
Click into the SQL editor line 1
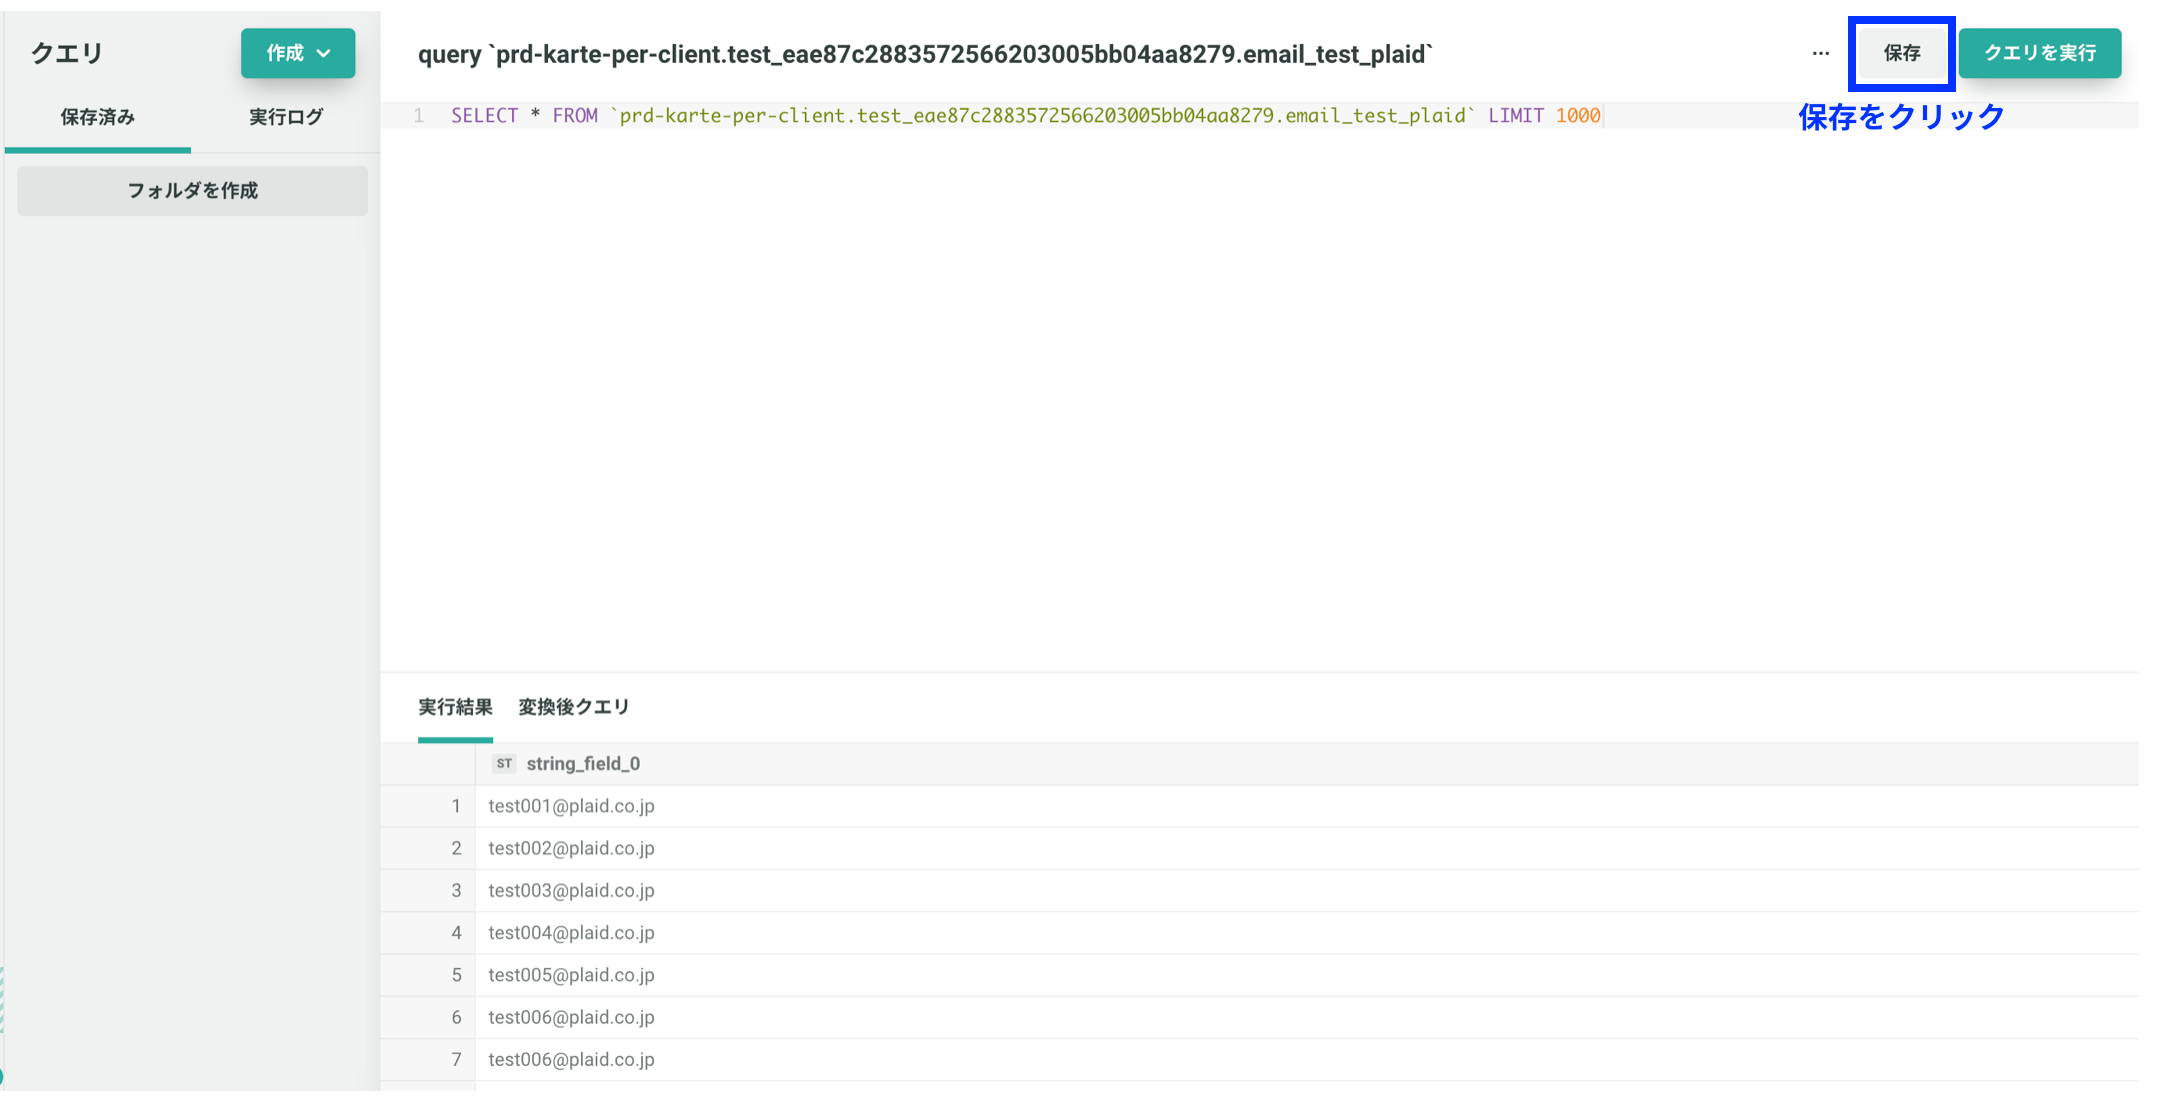[1260, 116]
